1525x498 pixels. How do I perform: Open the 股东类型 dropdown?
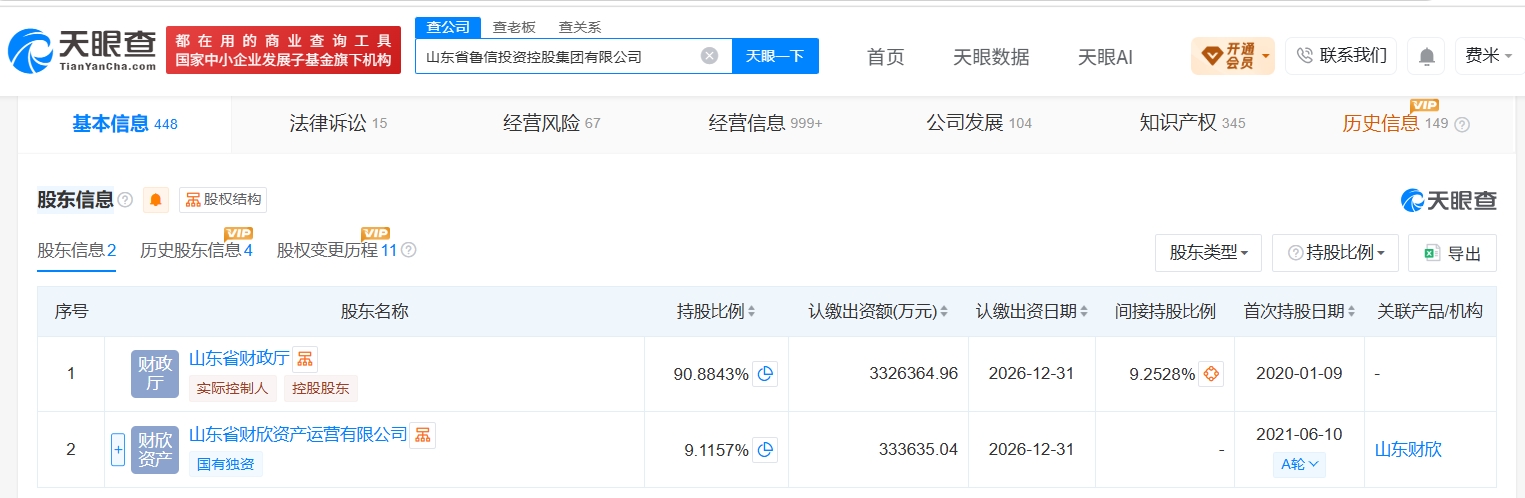coord(1208,253)
